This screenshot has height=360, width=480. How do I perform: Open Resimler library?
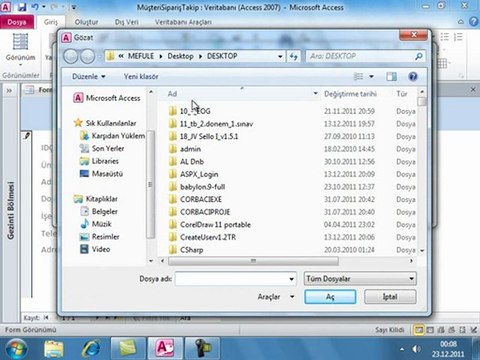100,237
